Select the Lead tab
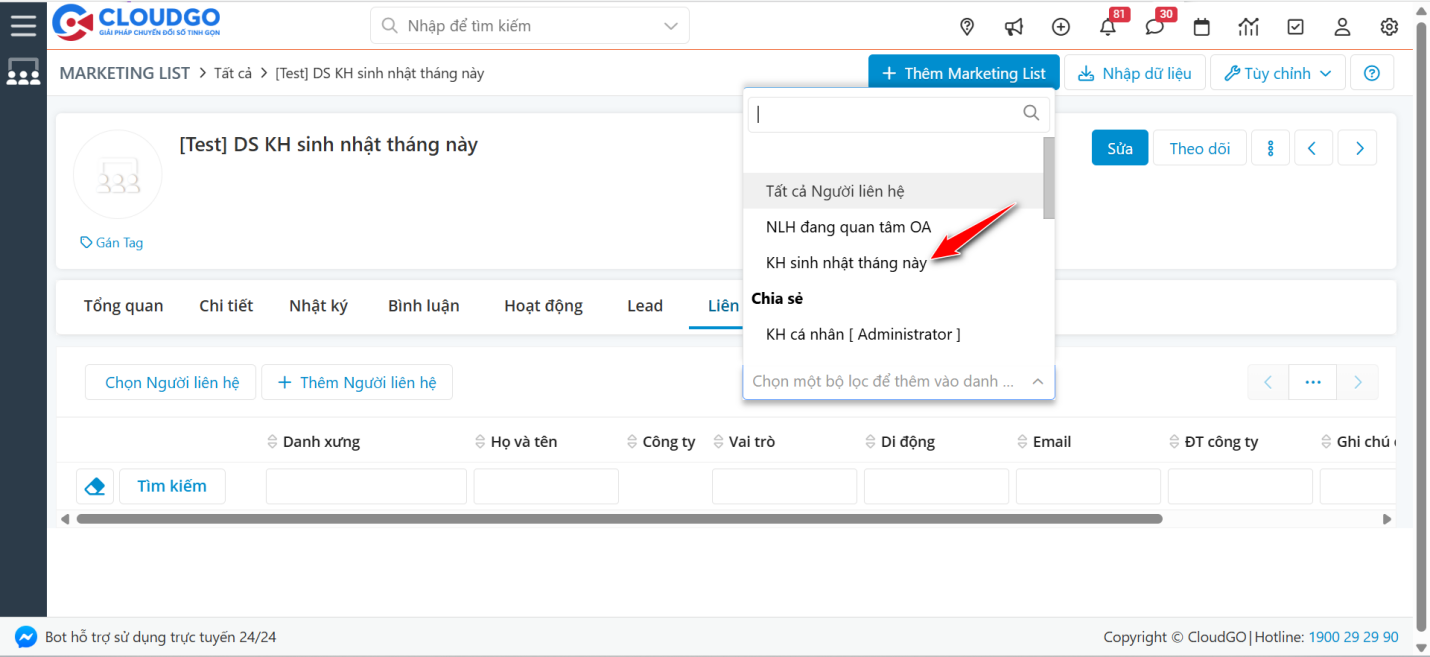 (644, 305)
